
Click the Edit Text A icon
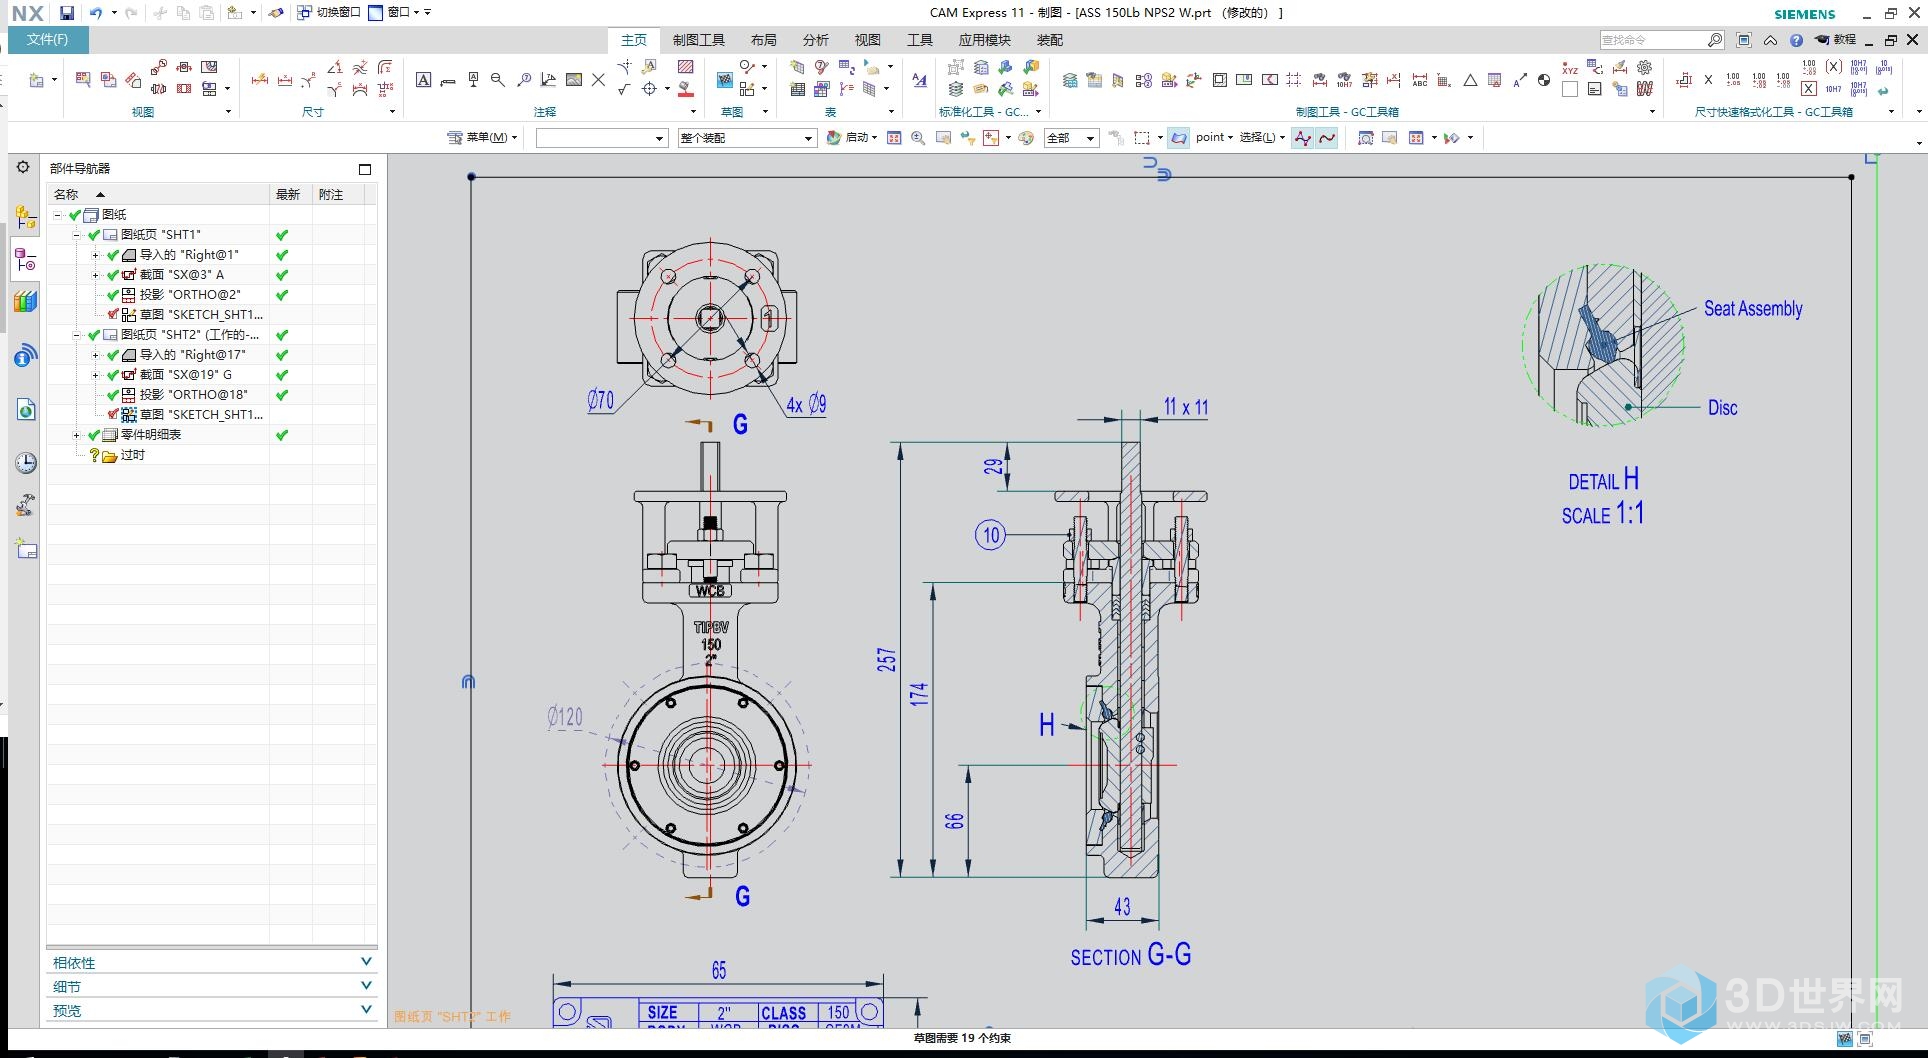tap(919, 80)
